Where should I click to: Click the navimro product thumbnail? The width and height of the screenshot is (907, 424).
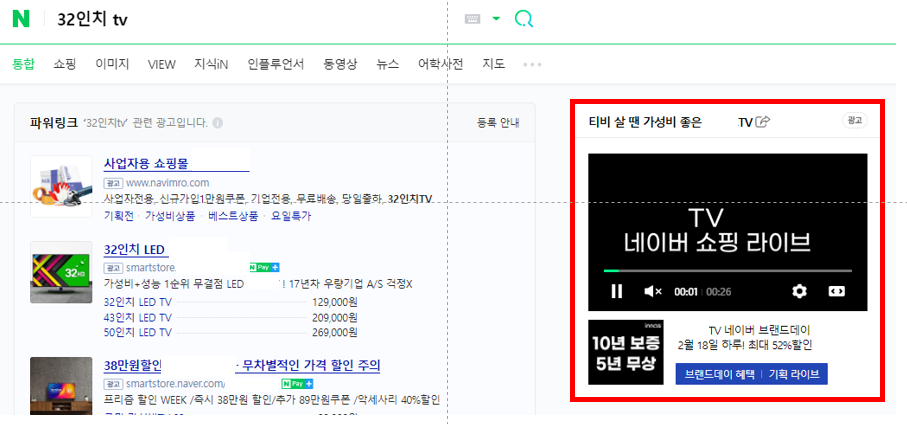click(61, 186)
